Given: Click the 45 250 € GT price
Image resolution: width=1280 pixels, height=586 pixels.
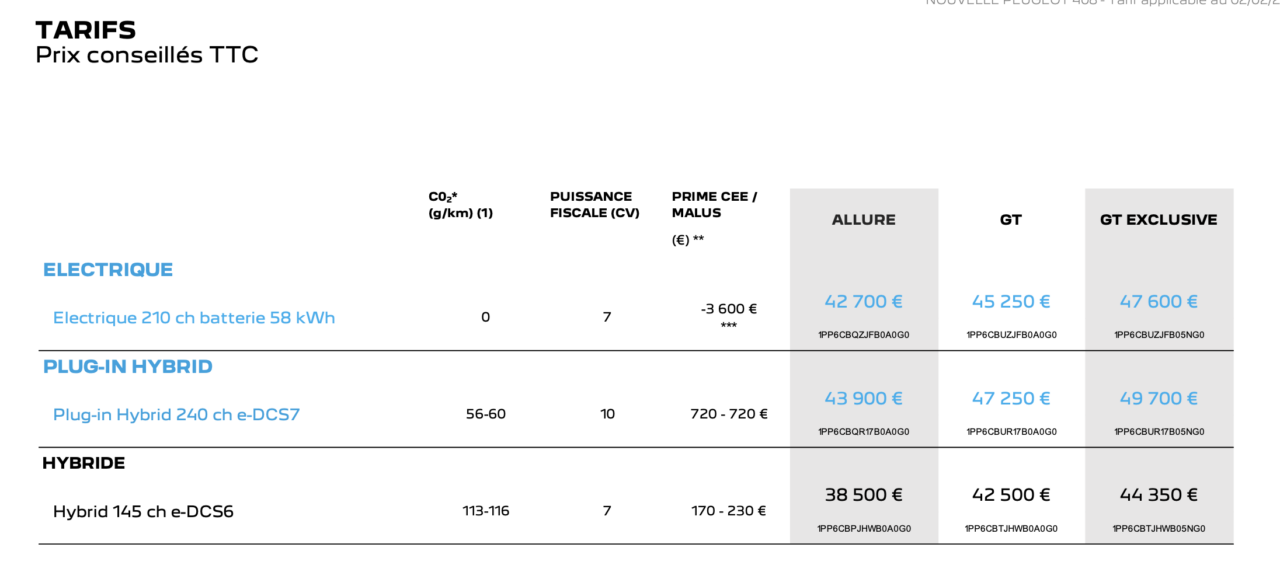Looking at the screenshot, I should point(1011,301).
